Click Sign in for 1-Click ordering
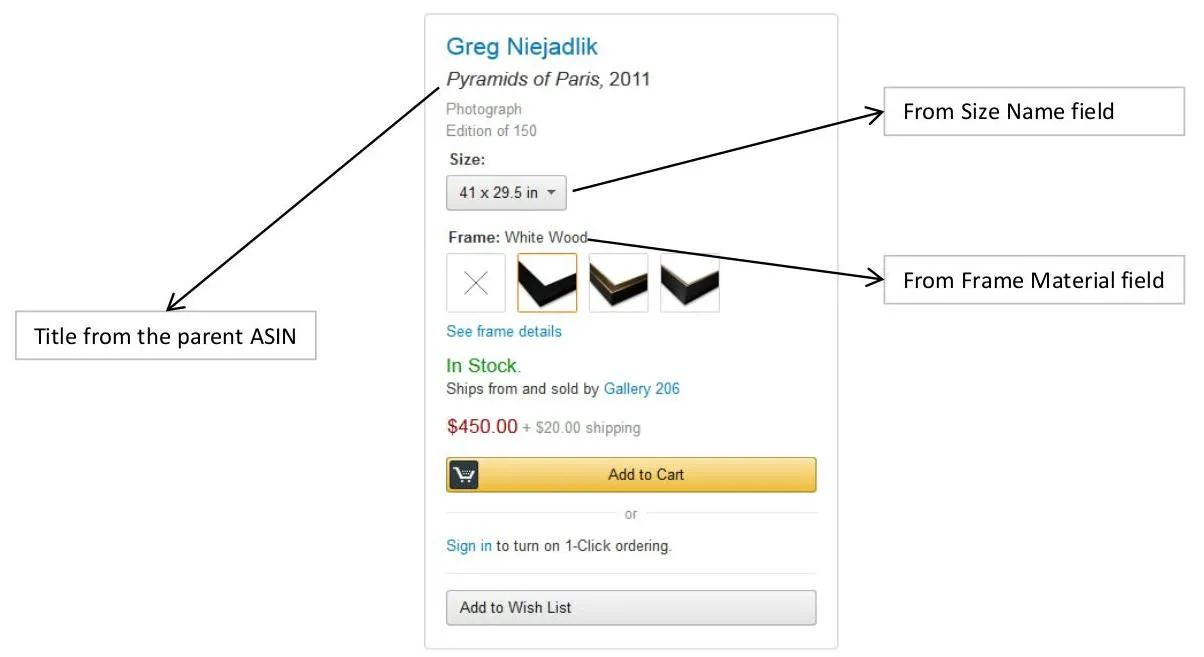 (468, 546)
